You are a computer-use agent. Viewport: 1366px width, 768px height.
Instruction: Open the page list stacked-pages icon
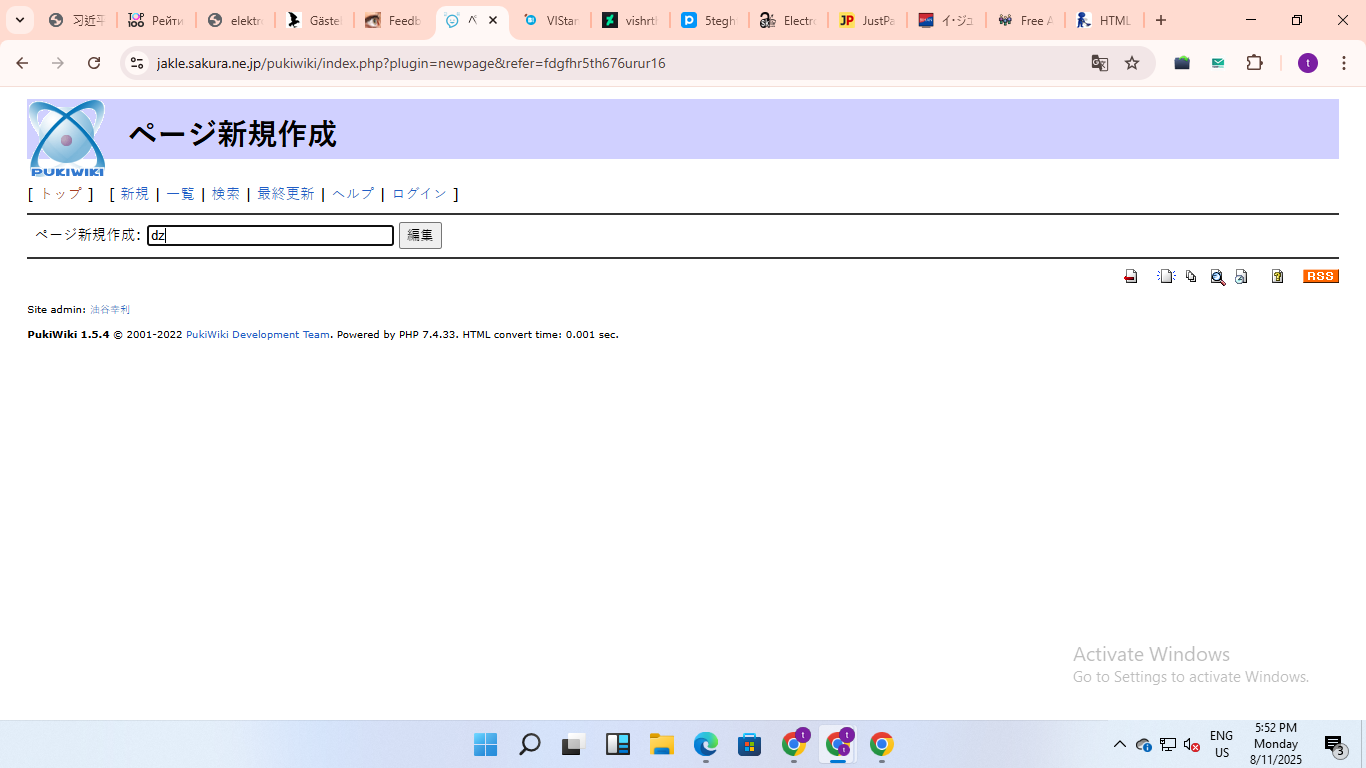click(1191, 277)
